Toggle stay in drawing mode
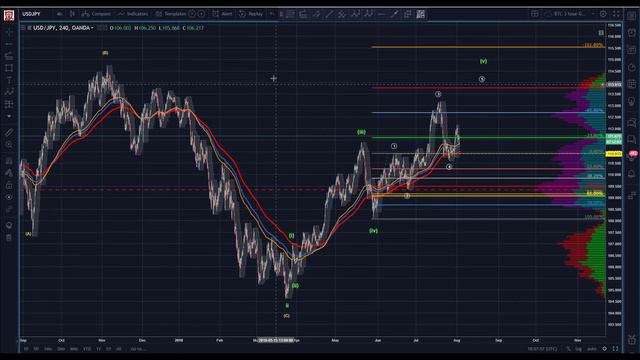 (9, 173)
